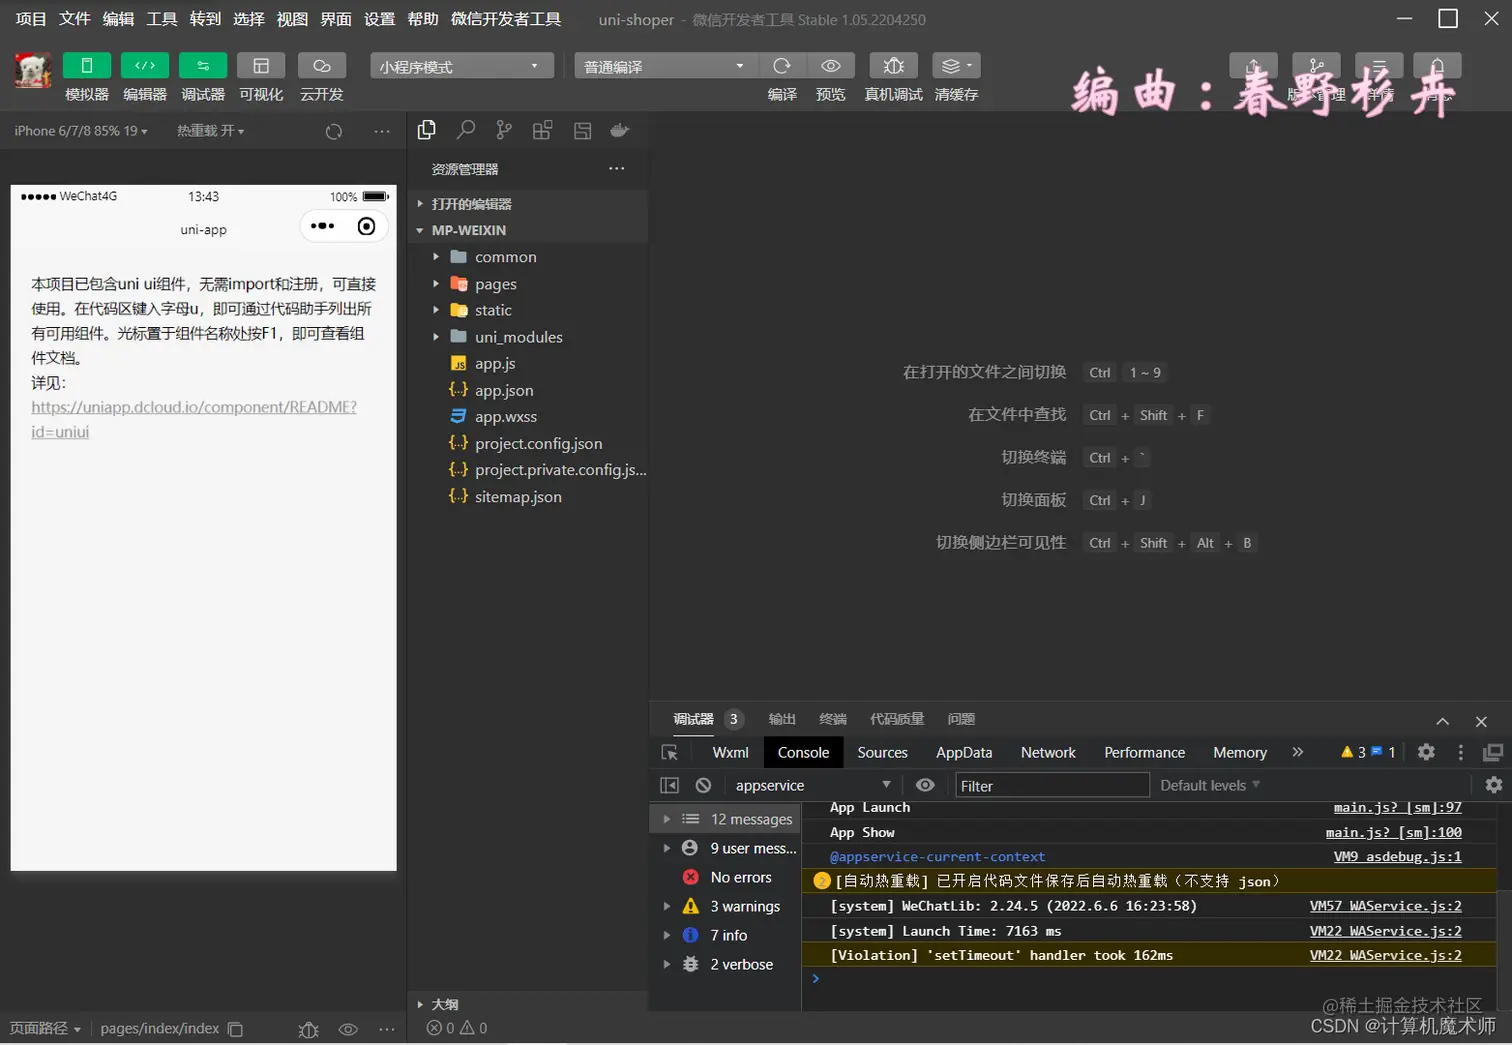Click the simulator capsule menu dots
The height and width of the screenshot is (1045, 1512).
point(322,226)
